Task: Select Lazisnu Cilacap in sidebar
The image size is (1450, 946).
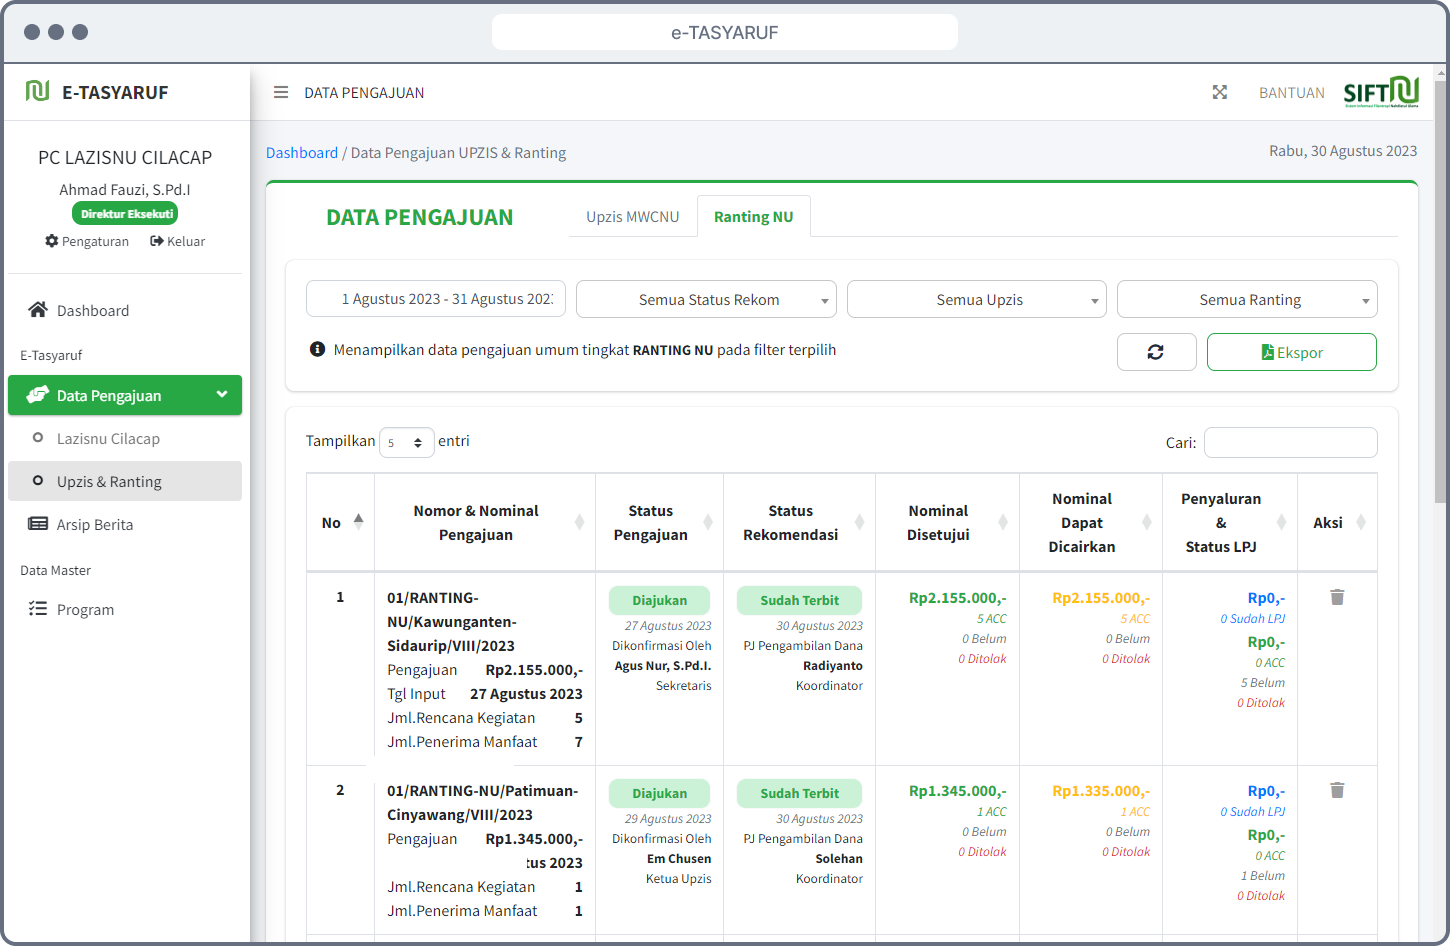Action: coord(108,439)
